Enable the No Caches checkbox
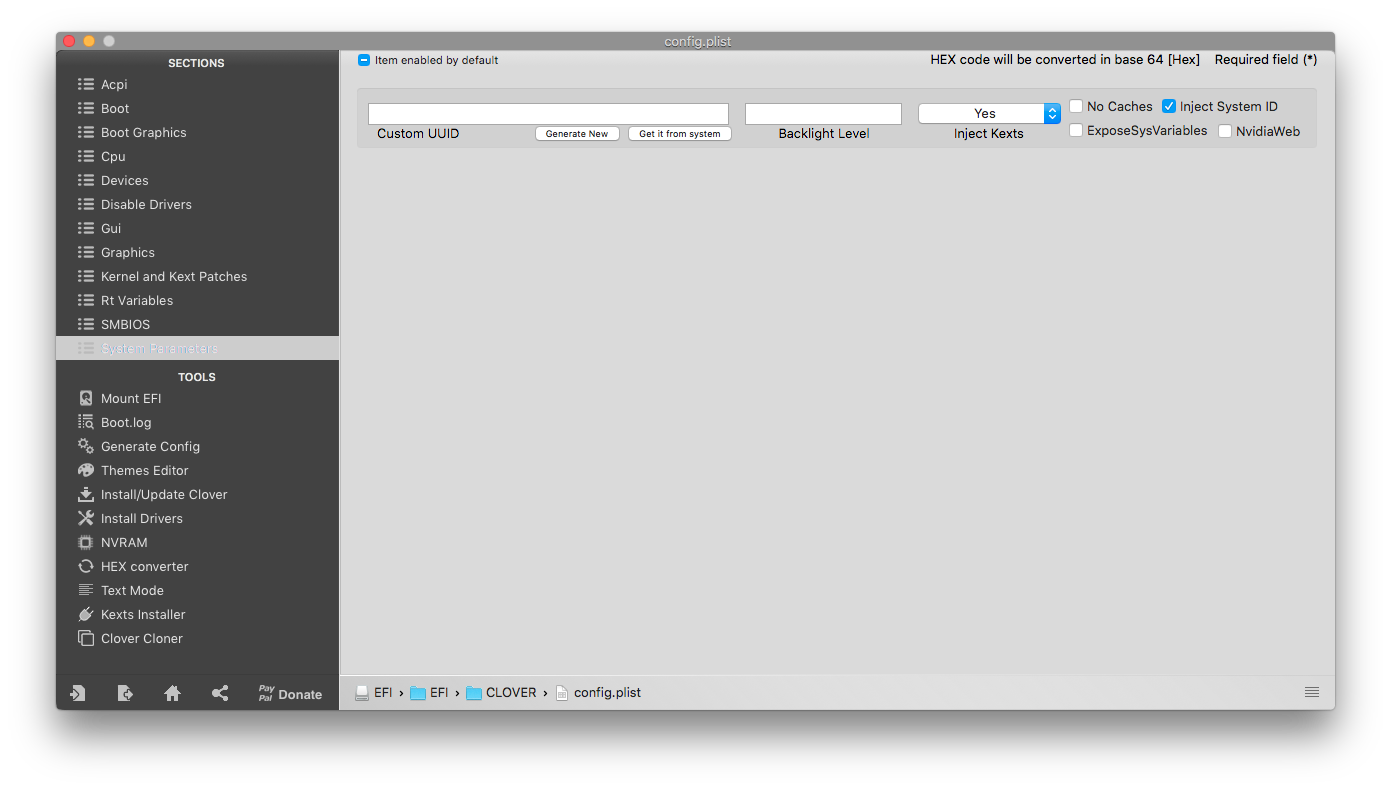The width and height of the screenshot is (1391, 790). coord(1076,106)
